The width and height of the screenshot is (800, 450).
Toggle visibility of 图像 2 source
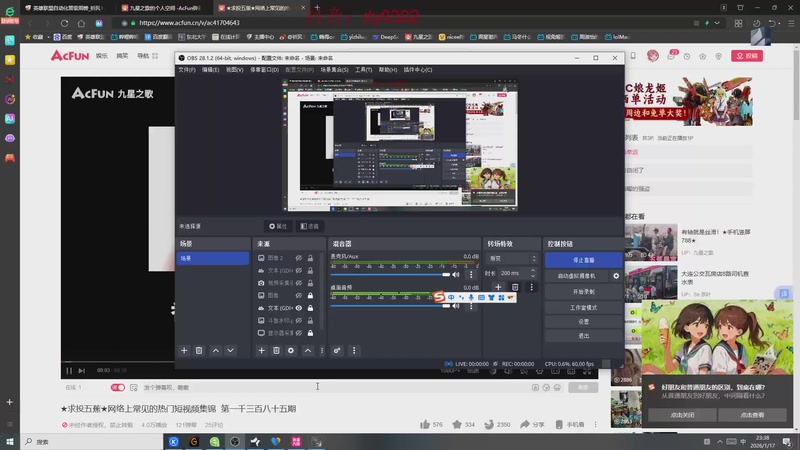coord(299,258)
